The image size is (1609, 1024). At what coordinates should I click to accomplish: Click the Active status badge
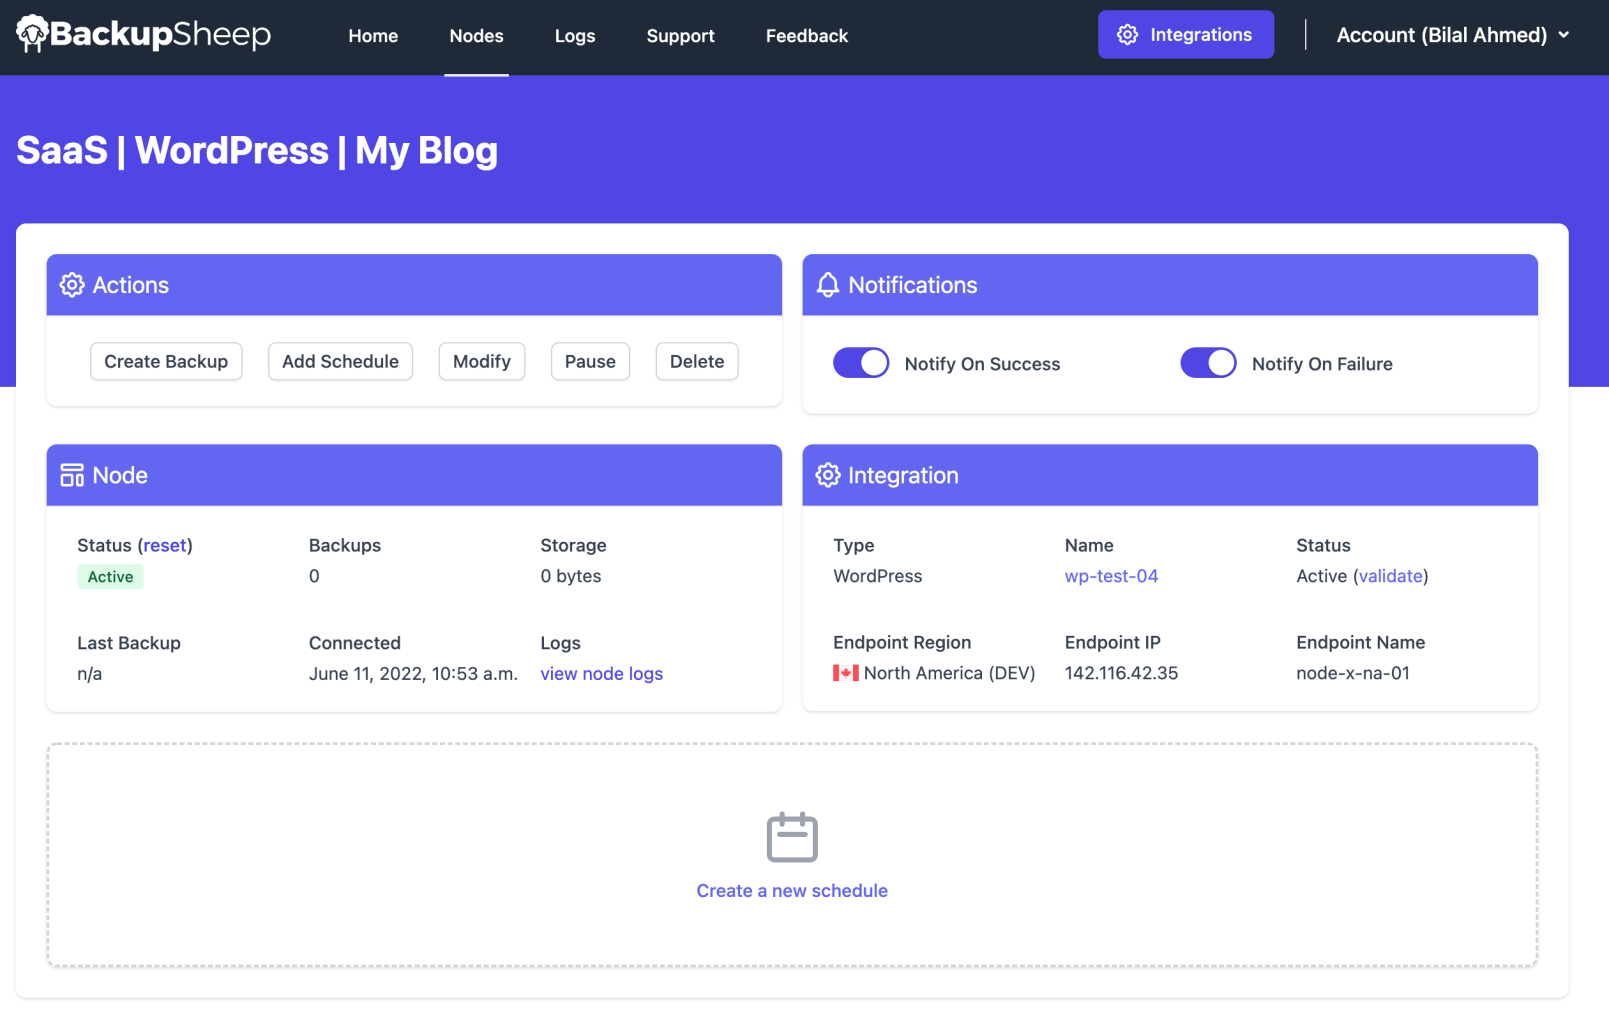pos(110,577)
